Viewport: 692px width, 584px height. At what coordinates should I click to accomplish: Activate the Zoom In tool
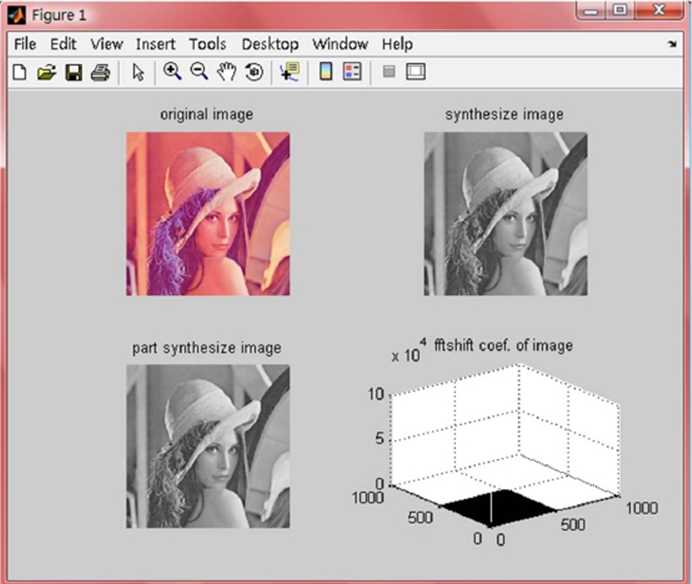coord(172,72)
